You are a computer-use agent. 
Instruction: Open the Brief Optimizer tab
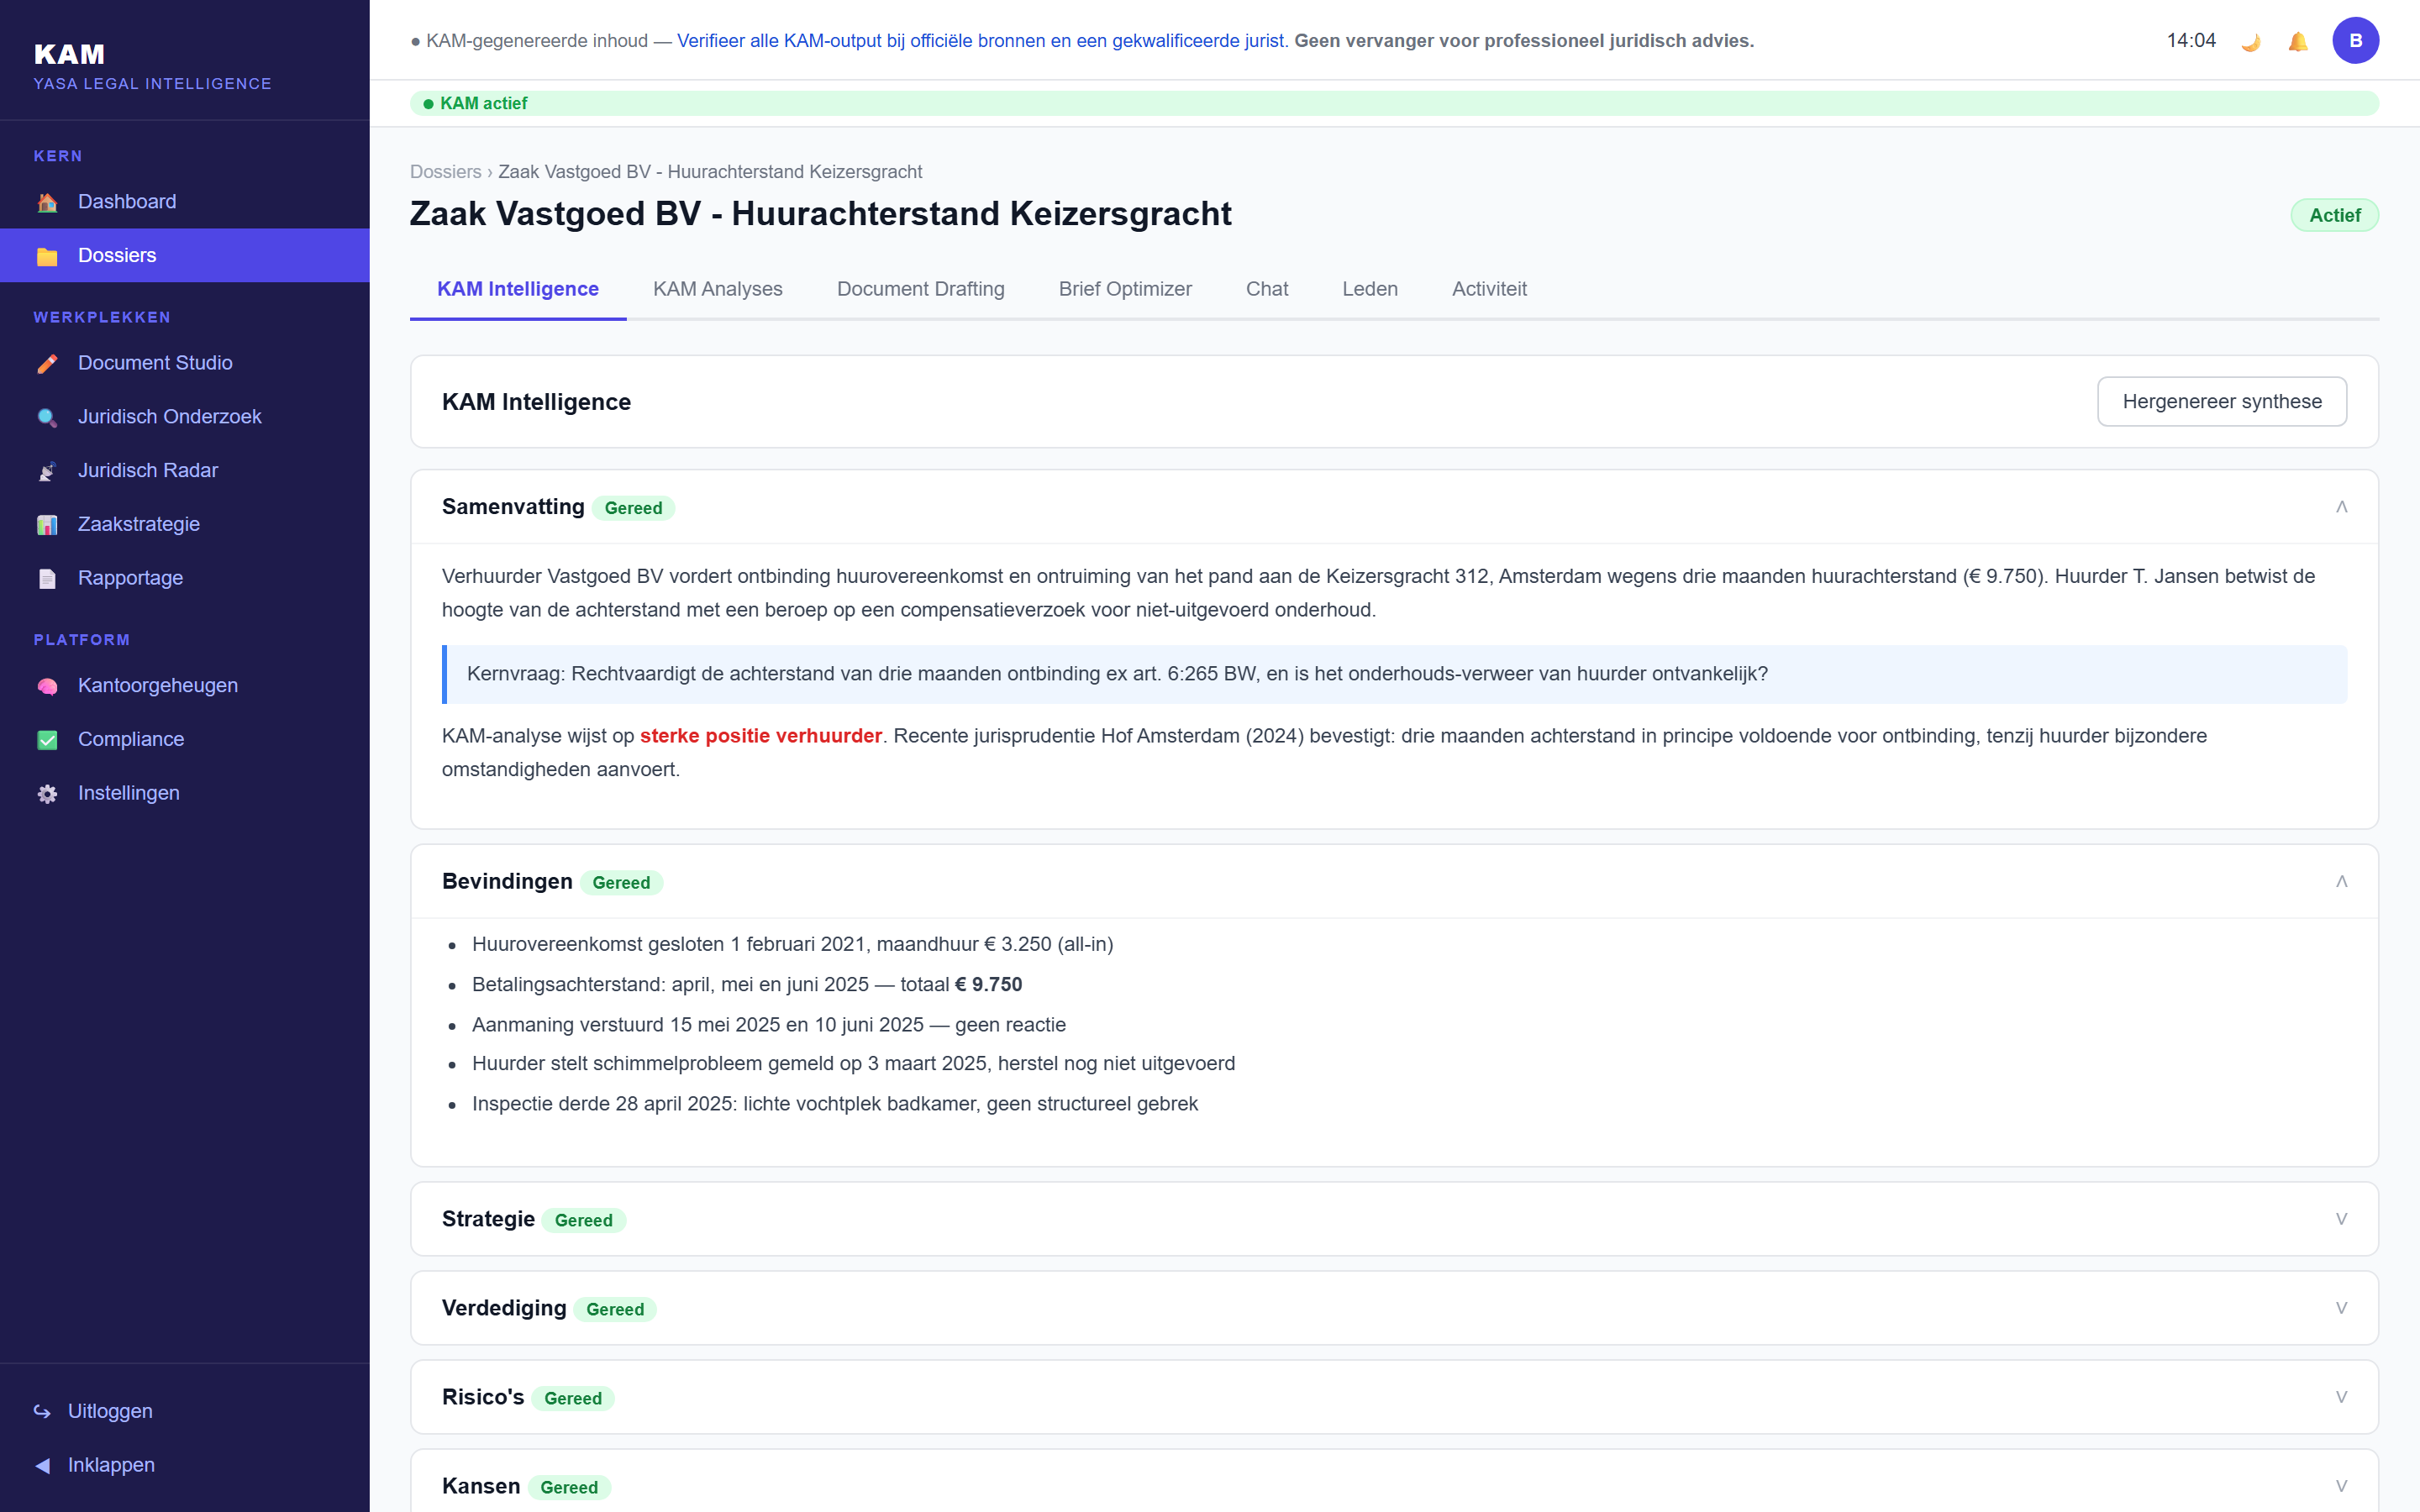(x=1125, y=289)
